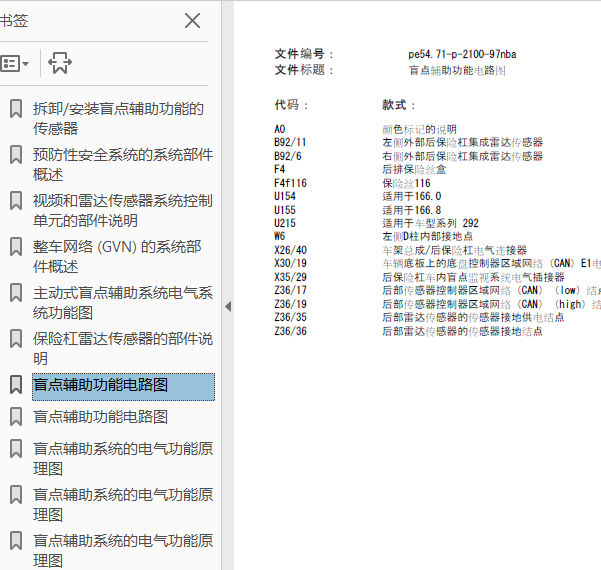Click bookmark icon beside 保险杠雷达传感器的部件说明
Viewport: 601px width, 570px height.
coord(16,339)
